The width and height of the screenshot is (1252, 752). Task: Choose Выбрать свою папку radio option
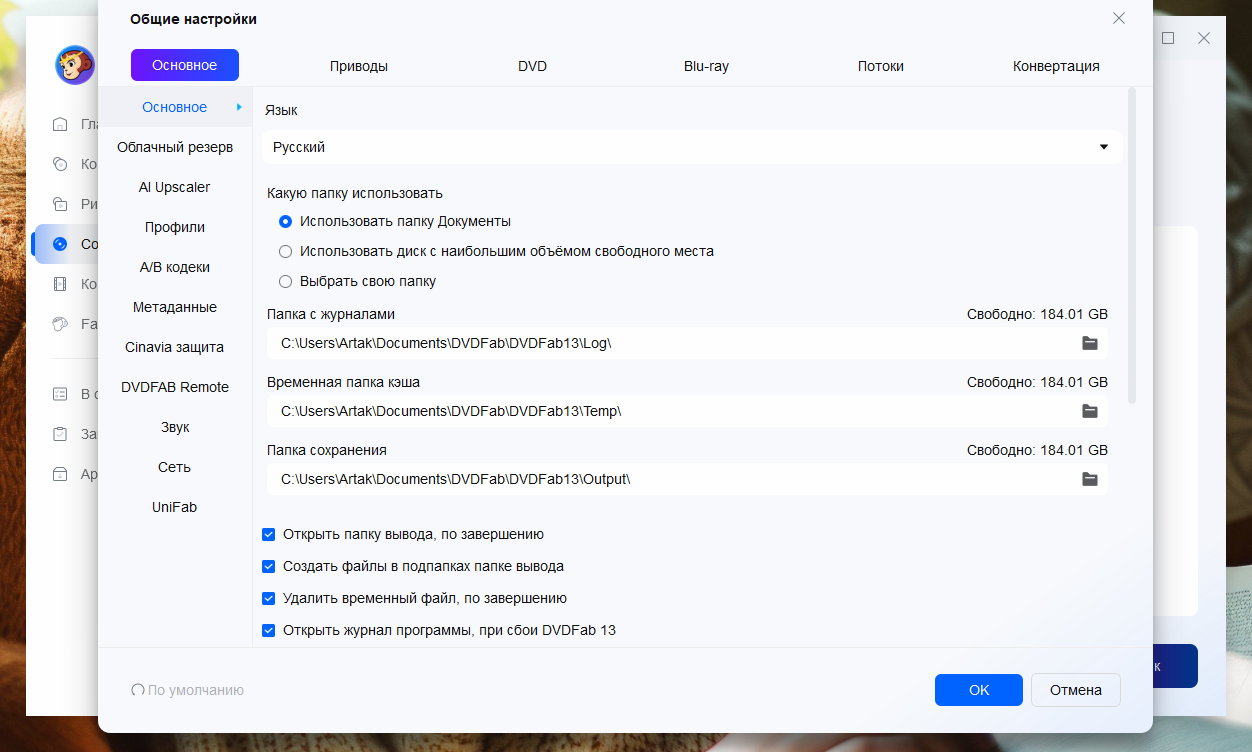point(285,281)
